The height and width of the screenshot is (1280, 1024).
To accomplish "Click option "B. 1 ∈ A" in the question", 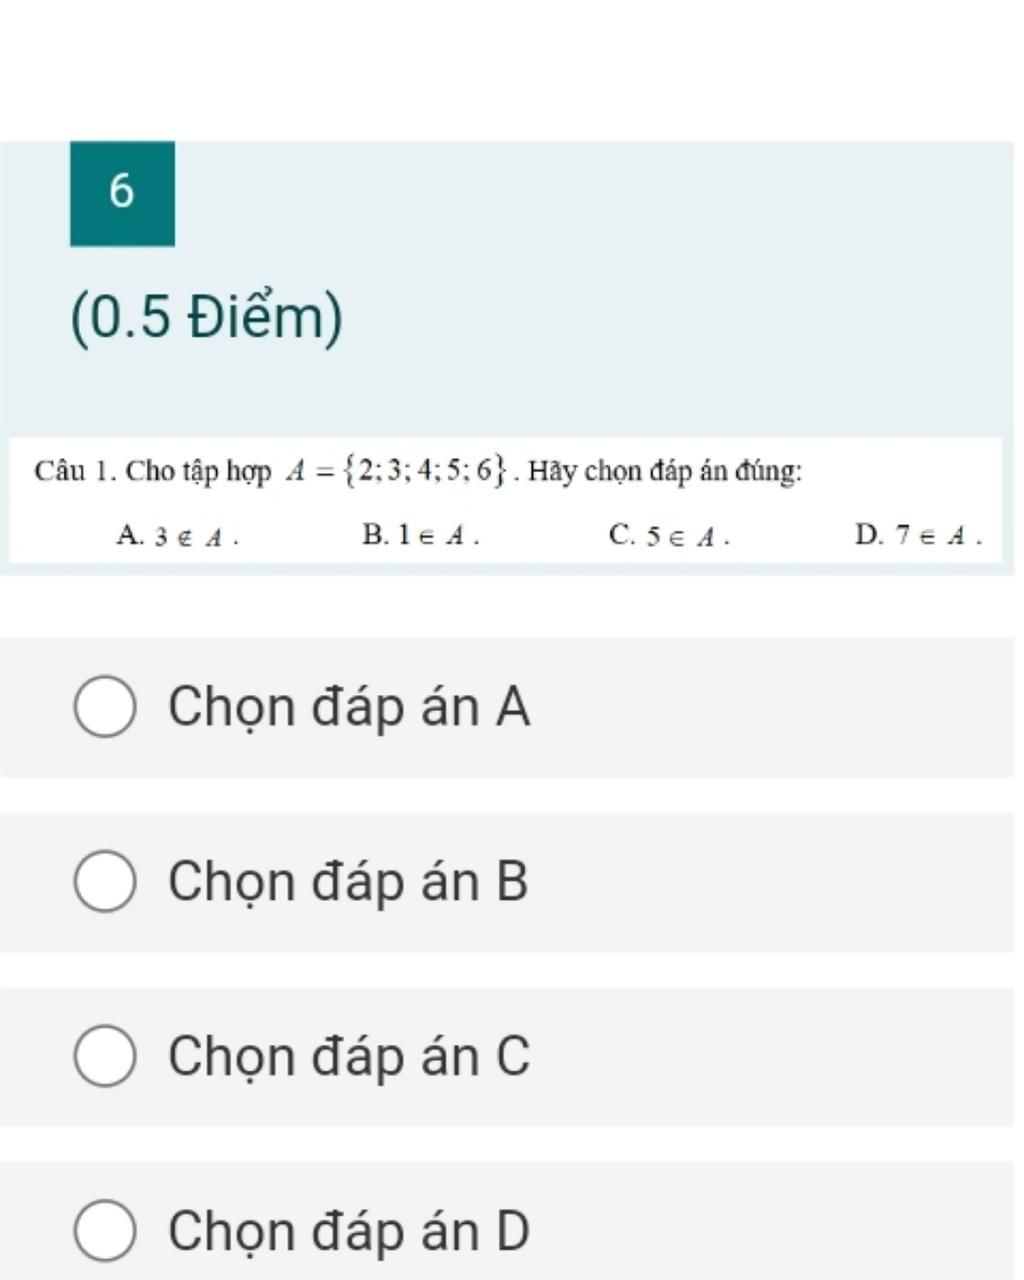I will point(421,535).
